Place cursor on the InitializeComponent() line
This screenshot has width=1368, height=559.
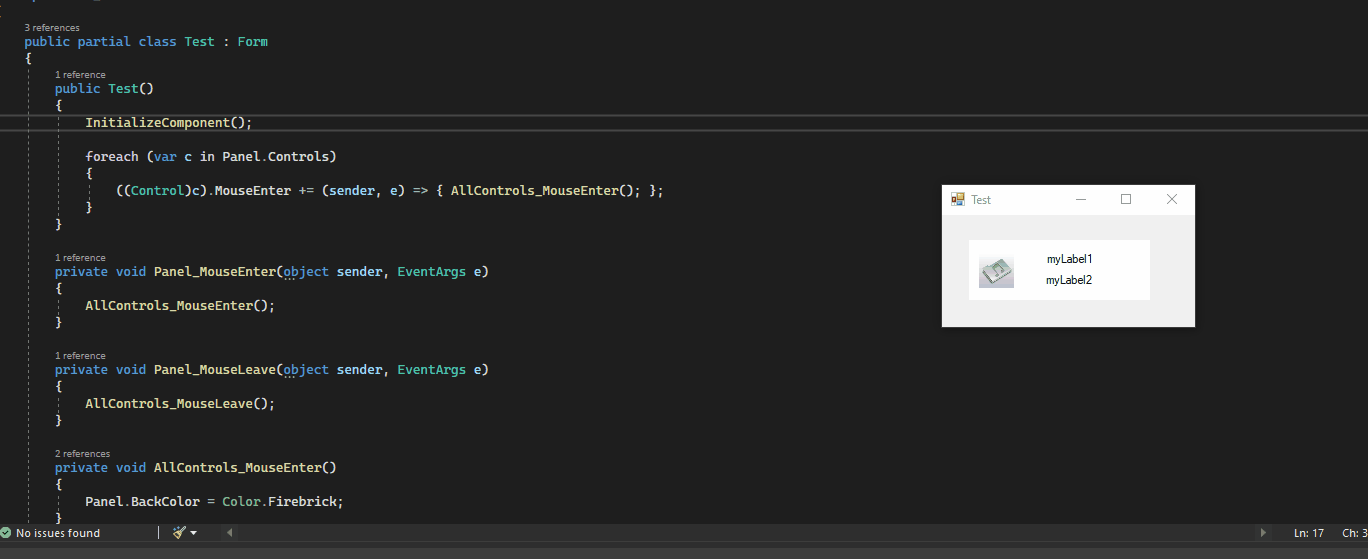point(169,122)
